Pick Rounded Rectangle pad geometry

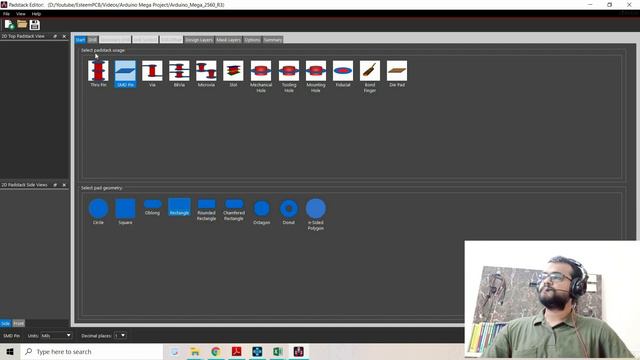[206, 210]
